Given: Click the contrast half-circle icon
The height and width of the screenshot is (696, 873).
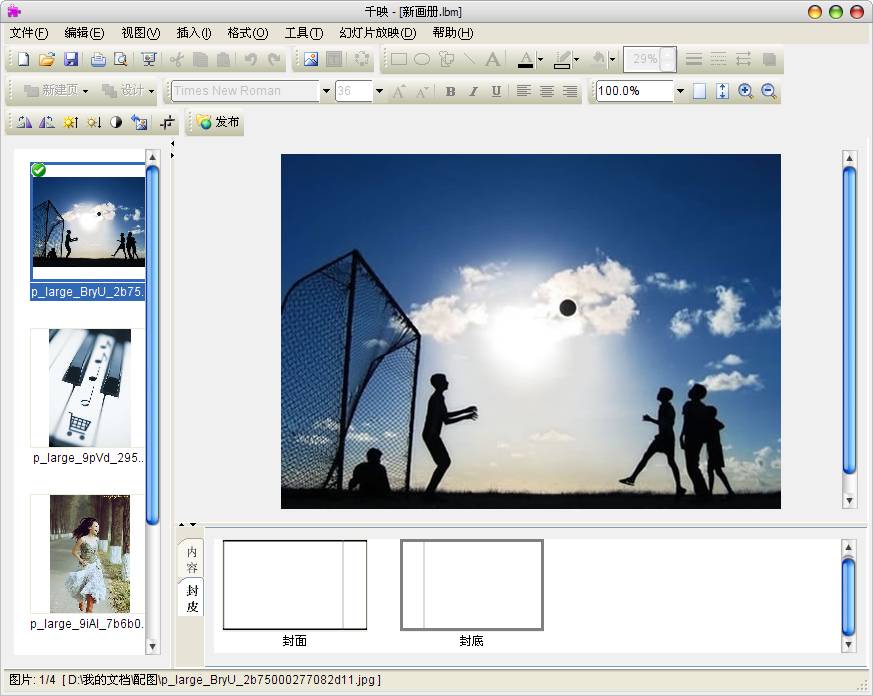Looking at the screenshot, I should pos(116,123).
